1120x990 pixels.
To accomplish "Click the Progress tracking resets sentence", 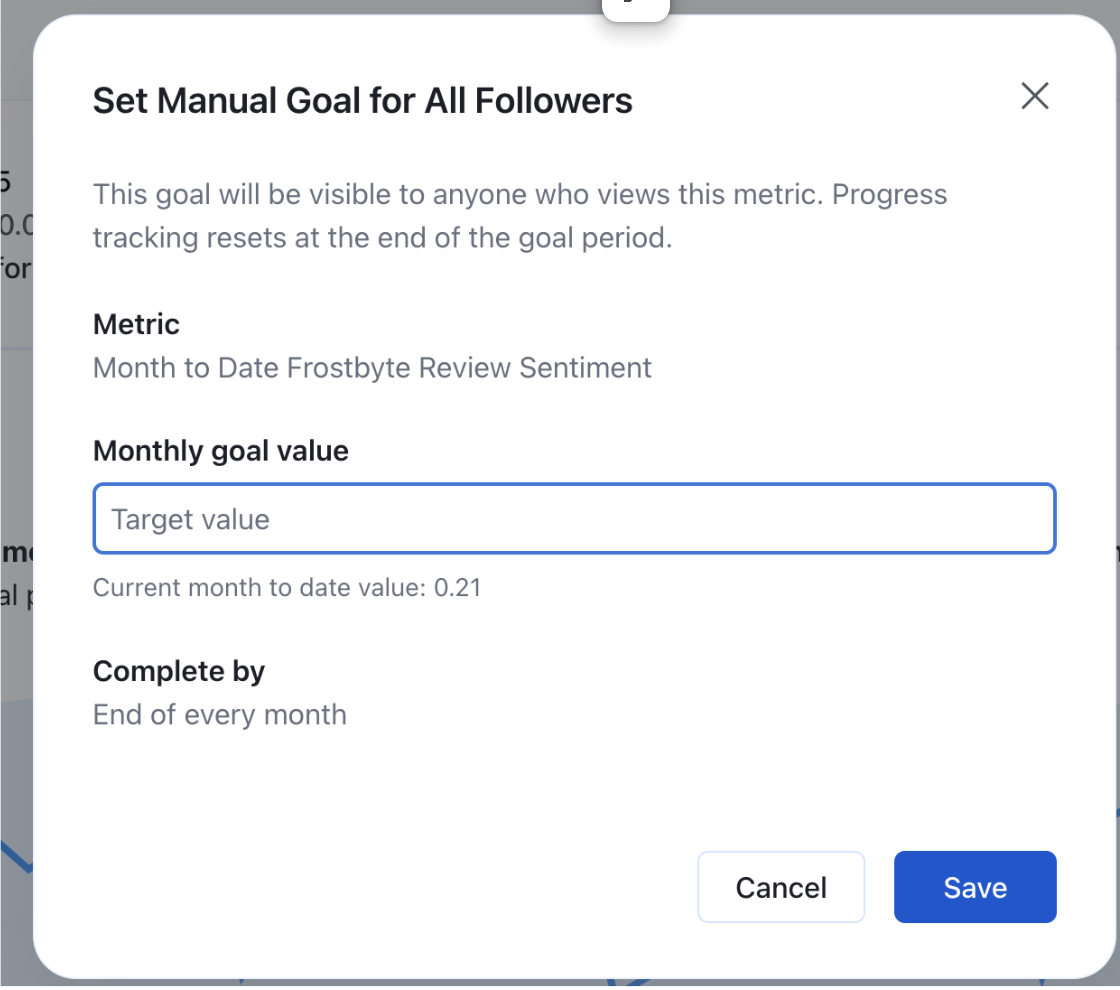I will pyautogui.click(x=380, y=238).
